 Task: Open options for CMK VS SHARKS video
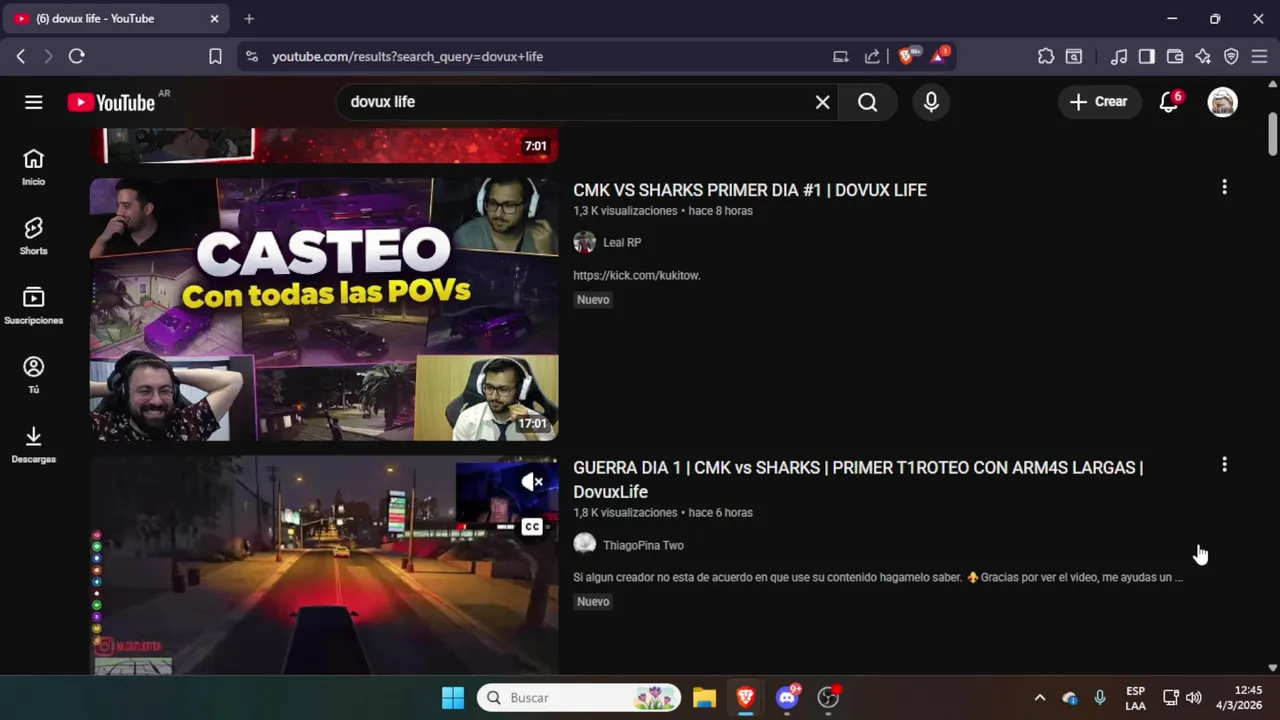pos(1224,187)
